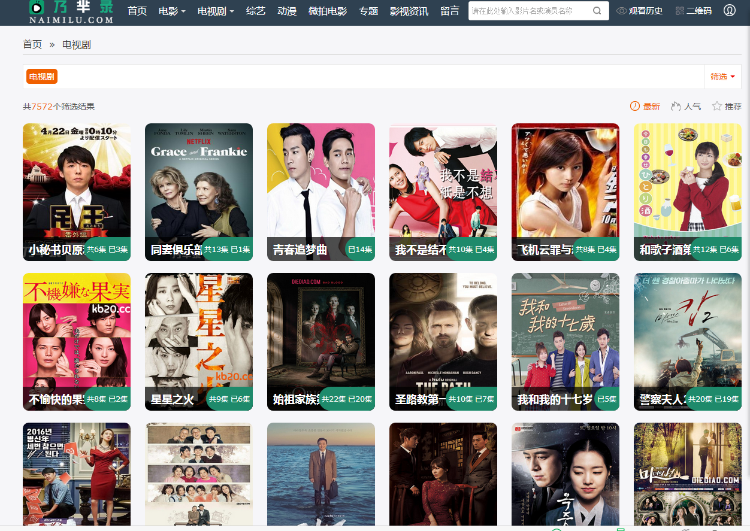Open the 综艺 navigation item
Image resolution: width=750 pixels, height=531 pixels.
coord(255,11)
